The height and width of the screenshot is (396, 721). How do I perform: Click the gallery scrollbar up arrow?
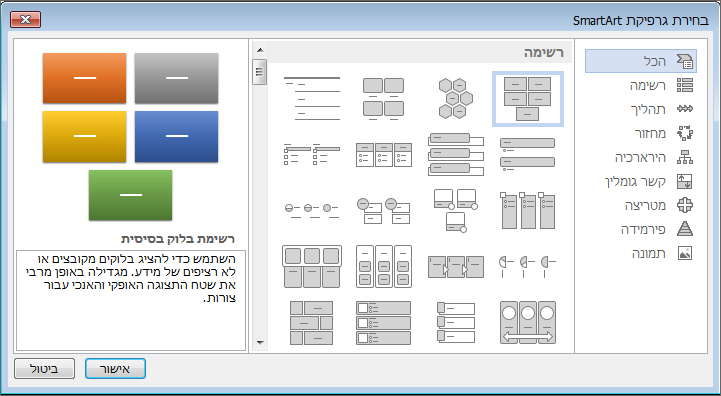coord(260,50)
